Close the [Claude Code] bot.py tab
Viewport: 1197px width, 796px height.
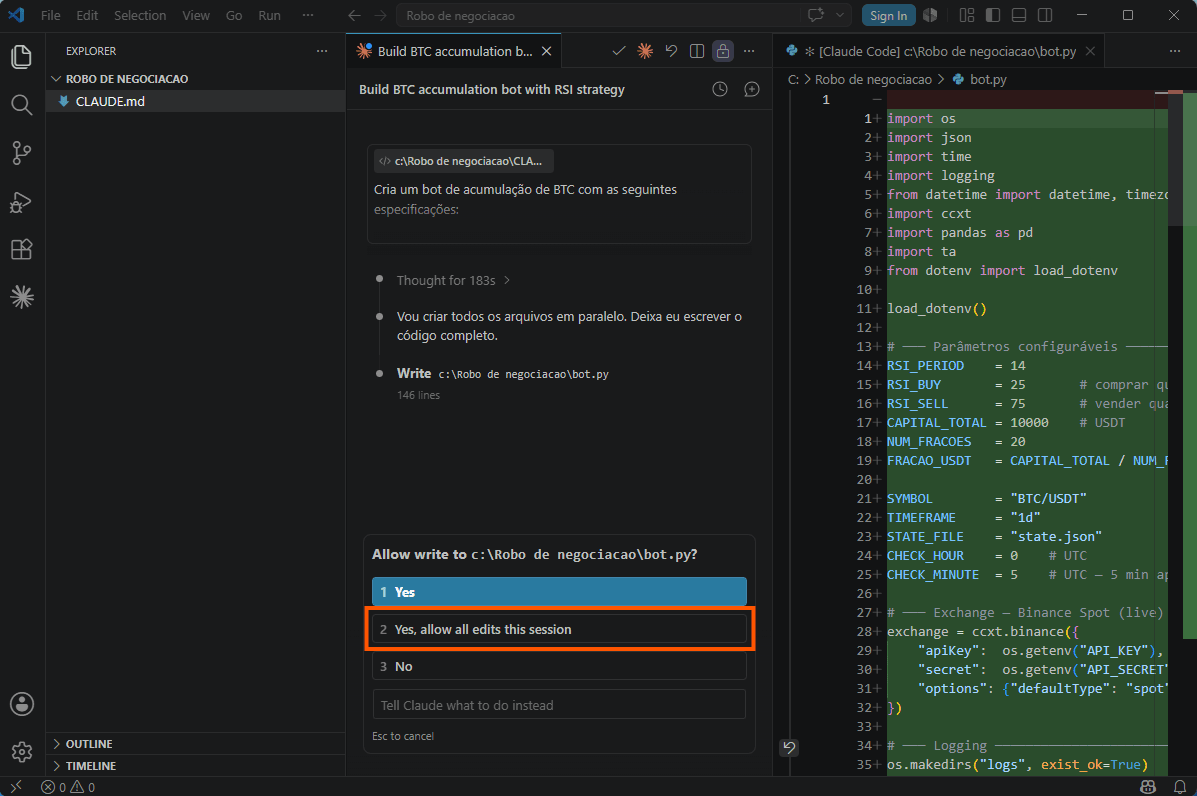[x=1090, y=51]
